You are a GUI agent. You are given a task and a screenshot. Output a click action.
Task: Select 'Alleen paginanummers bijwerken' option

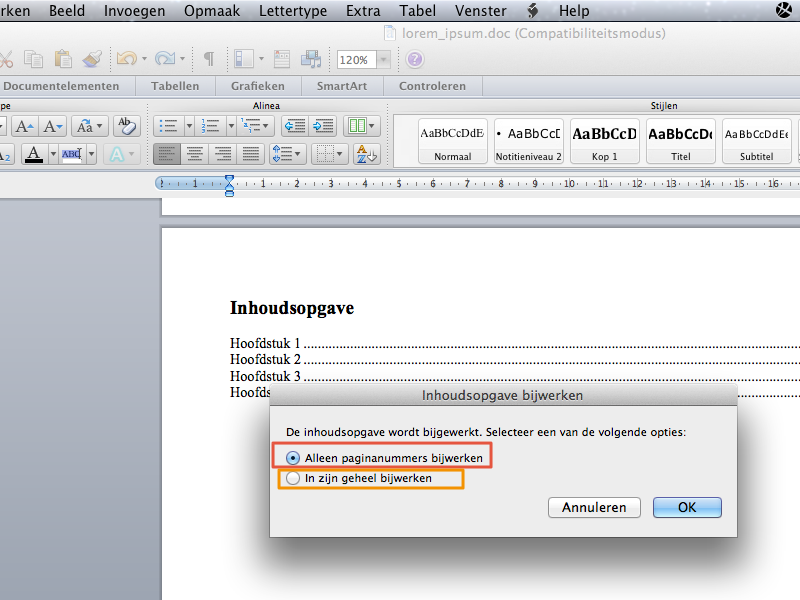384,458
